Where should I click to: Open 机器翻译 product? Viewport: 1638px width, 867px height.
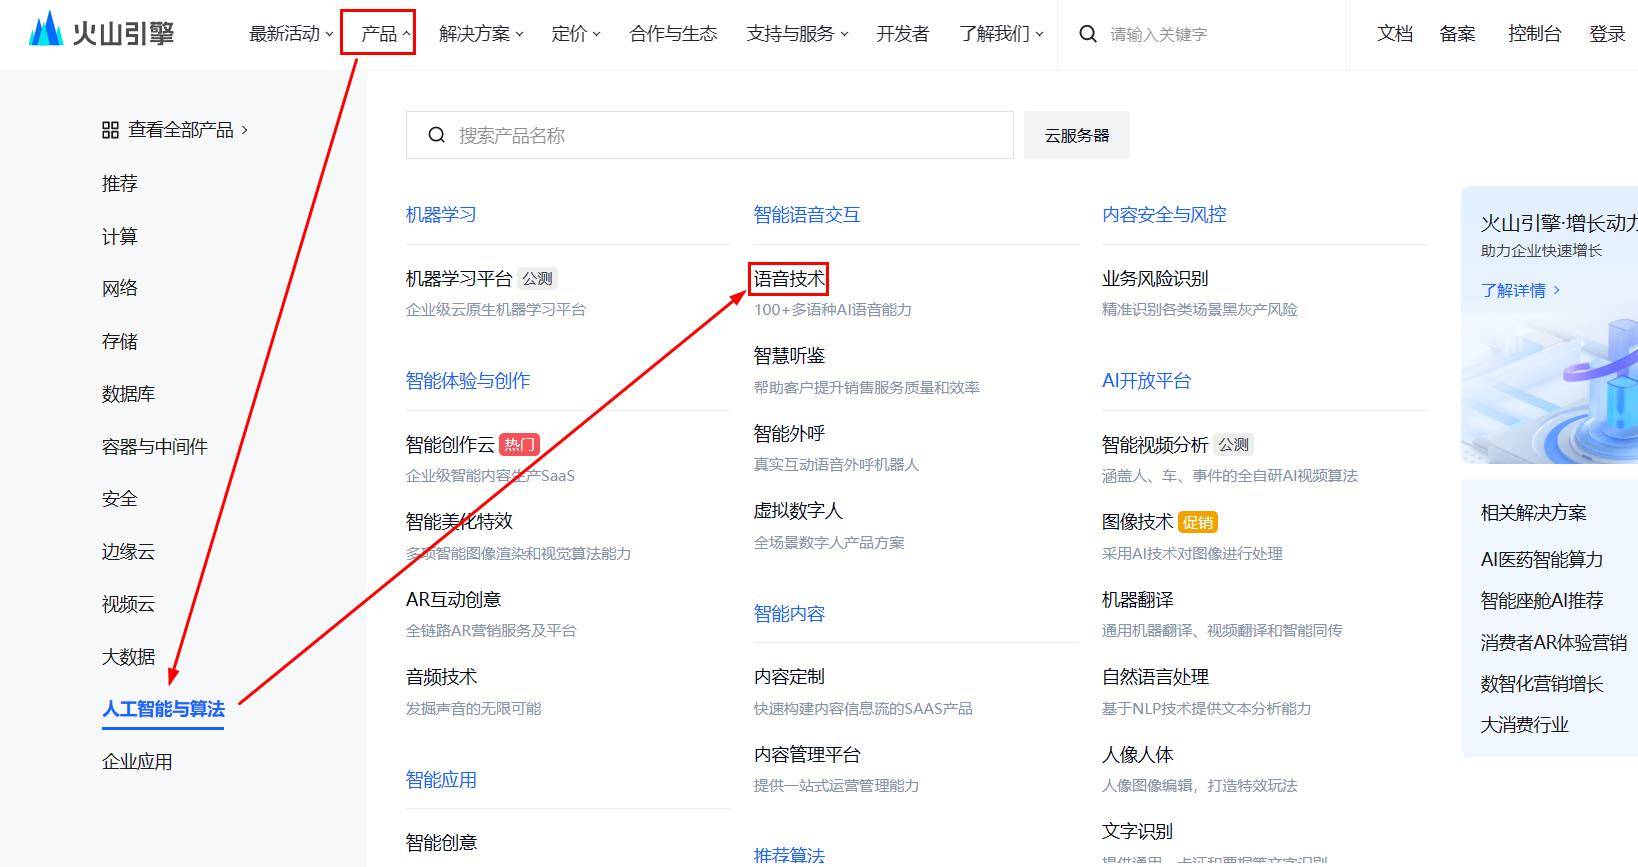point(1137,599)
